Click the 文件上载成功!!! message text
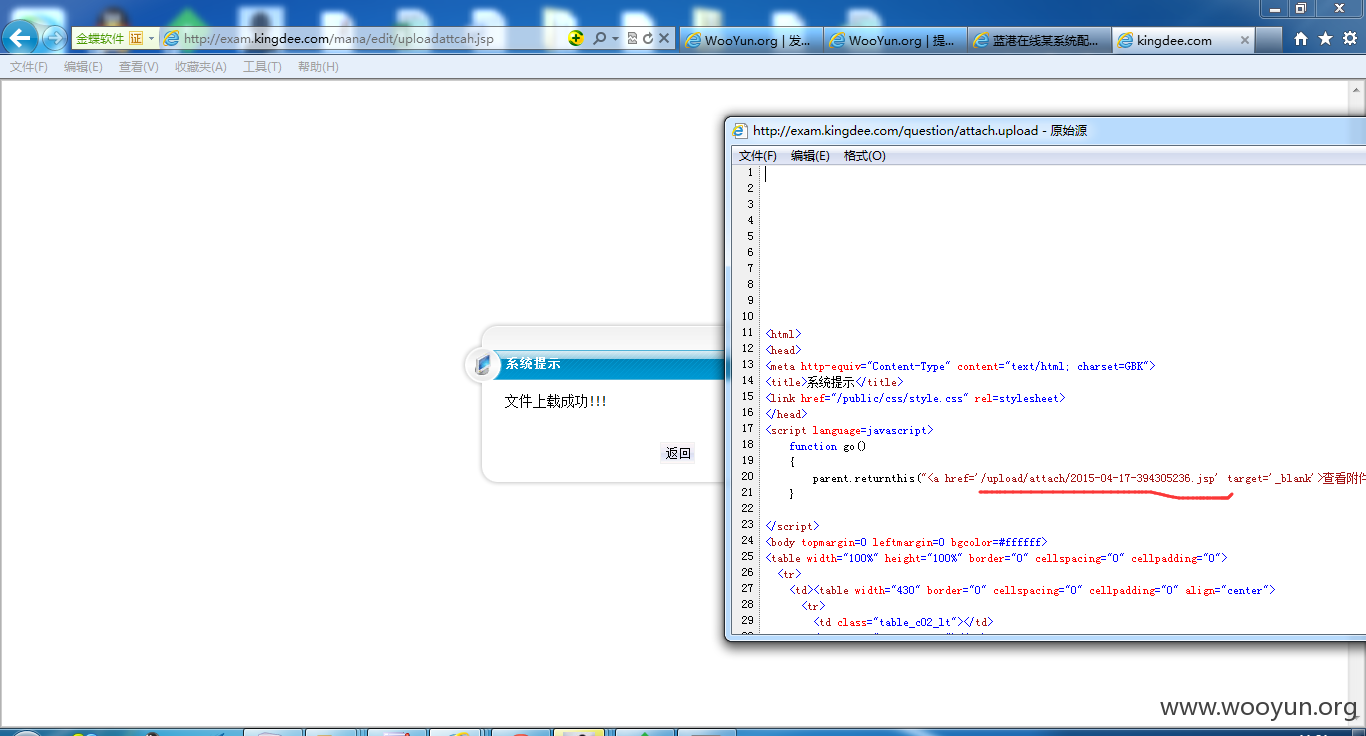 coord(555,401)
